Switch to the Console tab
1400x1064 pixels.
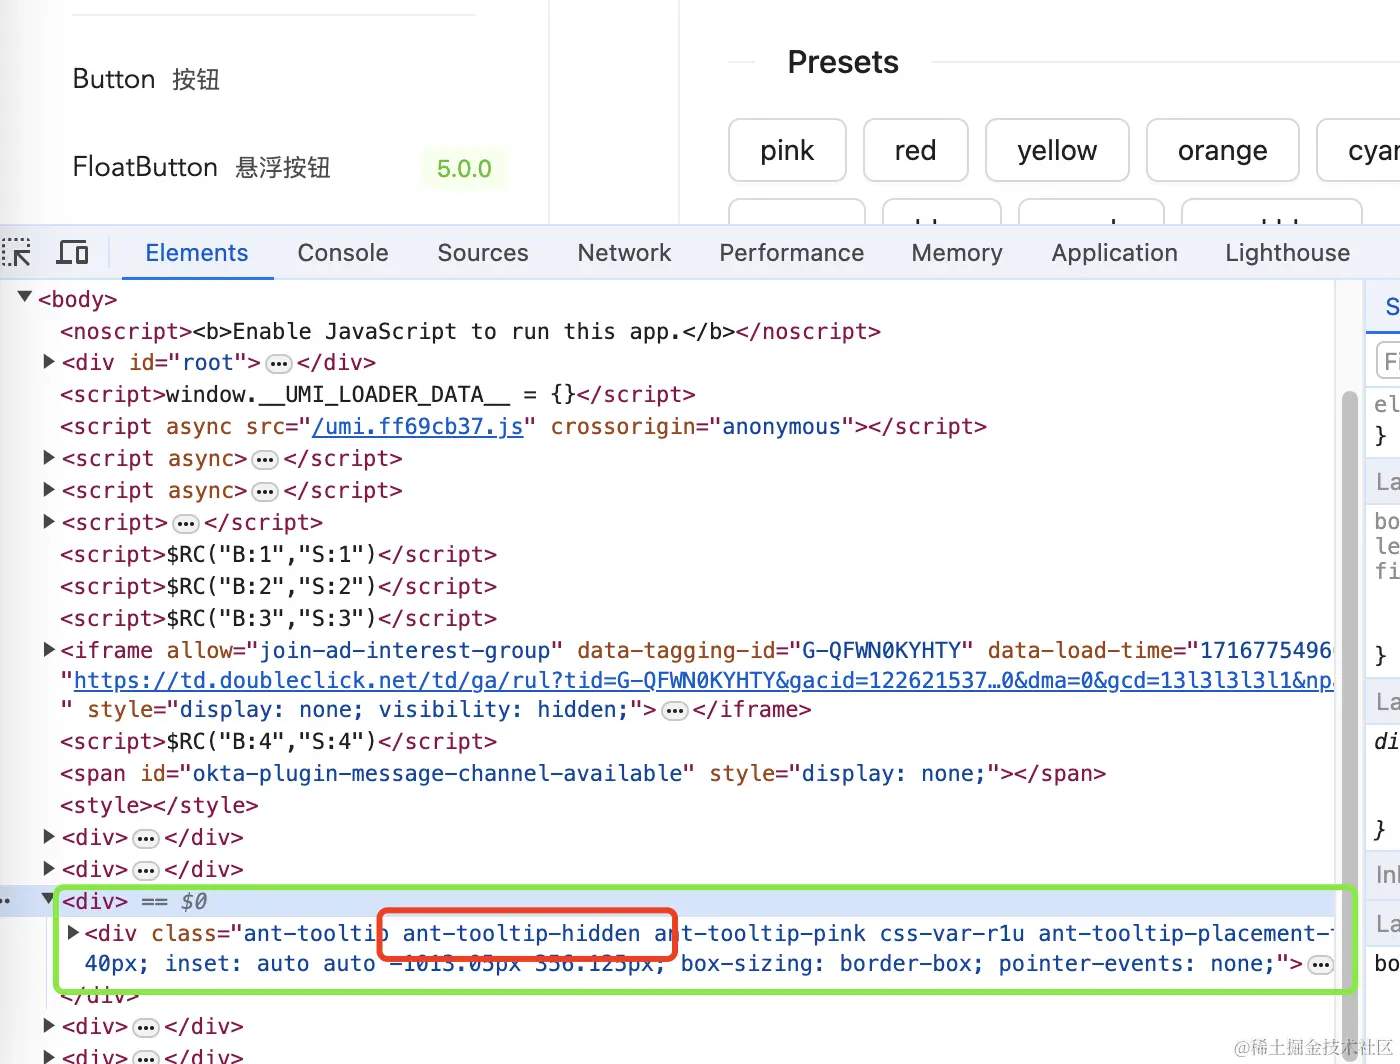(x=343, y=253)
